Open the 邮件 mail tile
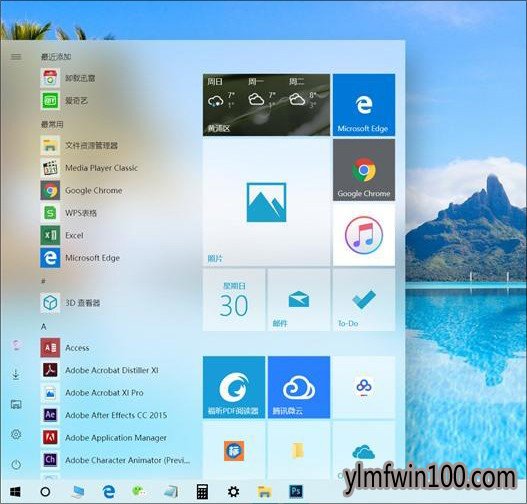This screenshot has height=504, width=527. pyautogui.click(x=299, y=300)
